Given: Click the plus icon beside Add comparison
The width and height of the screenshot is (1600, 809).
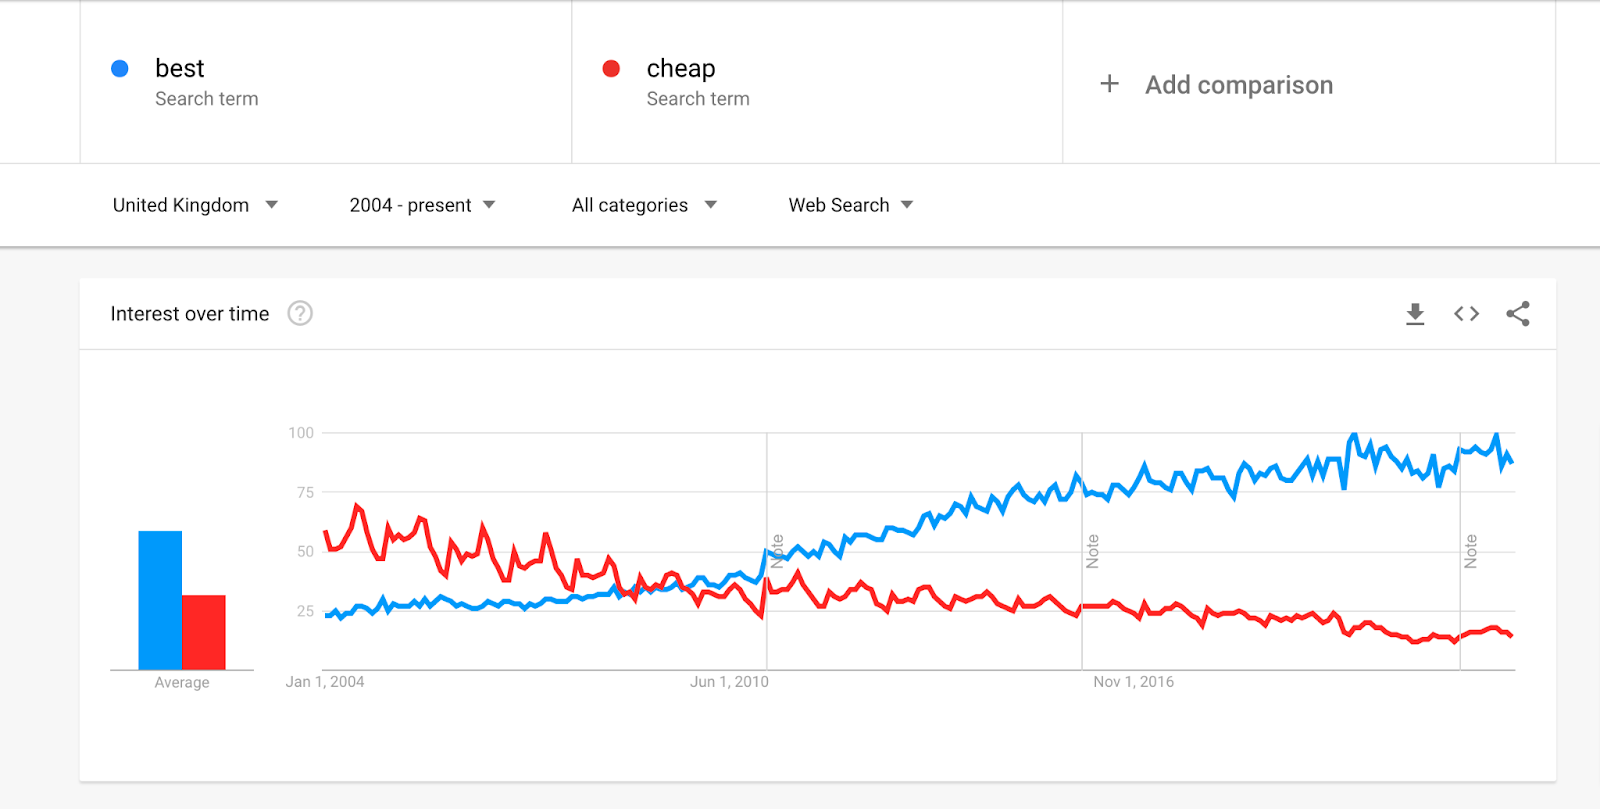Looking at the screenshot, I should click(1109, 84).
